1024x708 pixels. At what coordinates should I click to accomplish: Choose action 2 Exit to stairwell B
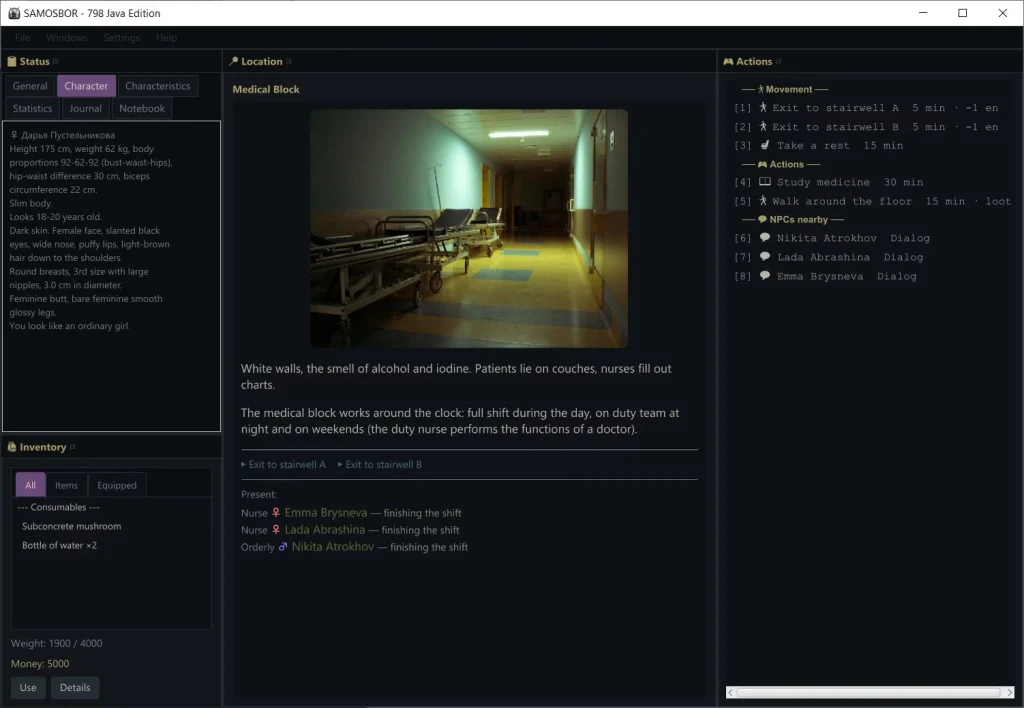866,127
